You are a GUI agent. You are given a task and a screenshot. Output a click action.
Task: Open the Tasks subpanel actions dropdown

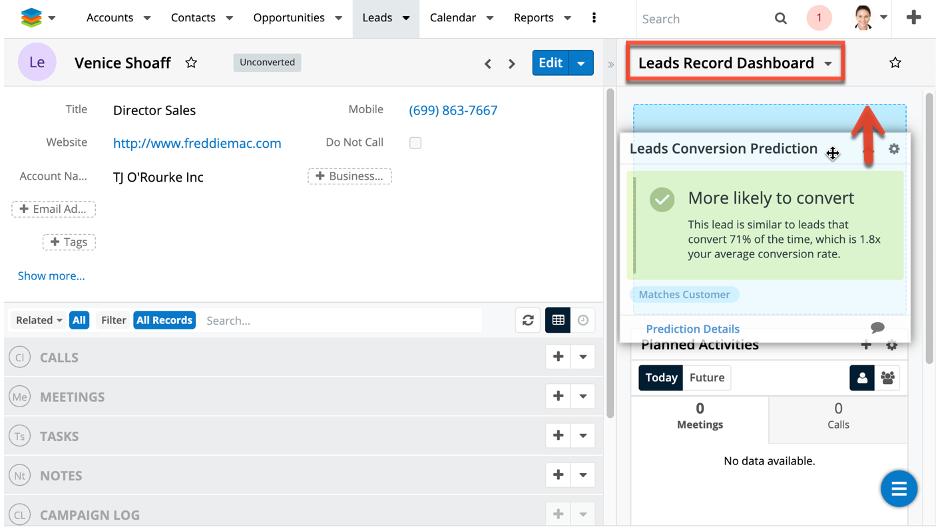pos(583,436)
